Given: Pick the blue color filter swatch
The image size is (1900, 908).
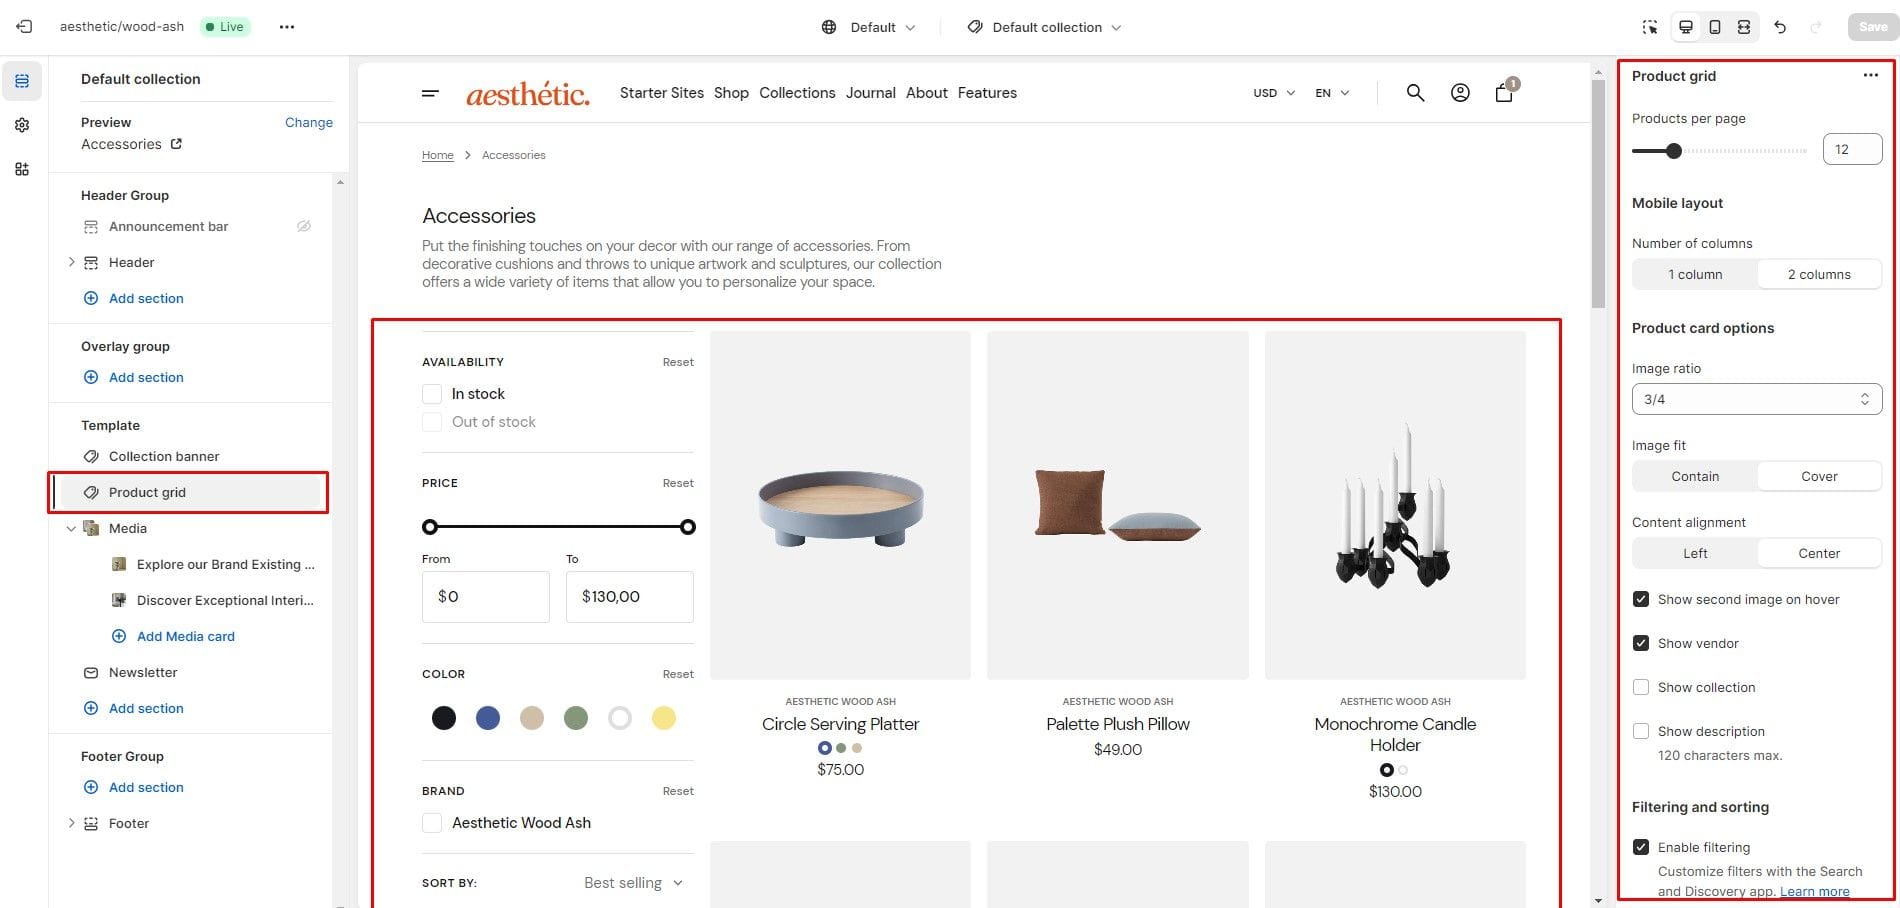Looking at the screenshot, I should pos(488,718).
